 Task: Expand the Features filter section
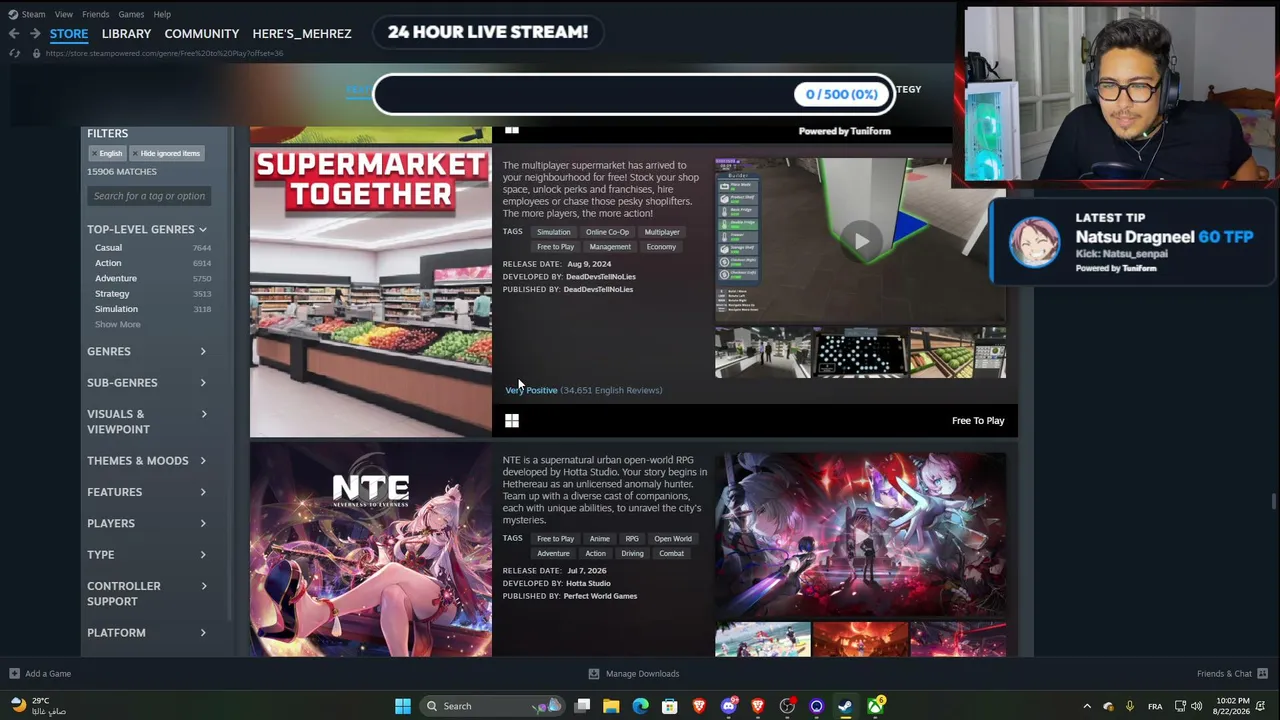[147, 492]
